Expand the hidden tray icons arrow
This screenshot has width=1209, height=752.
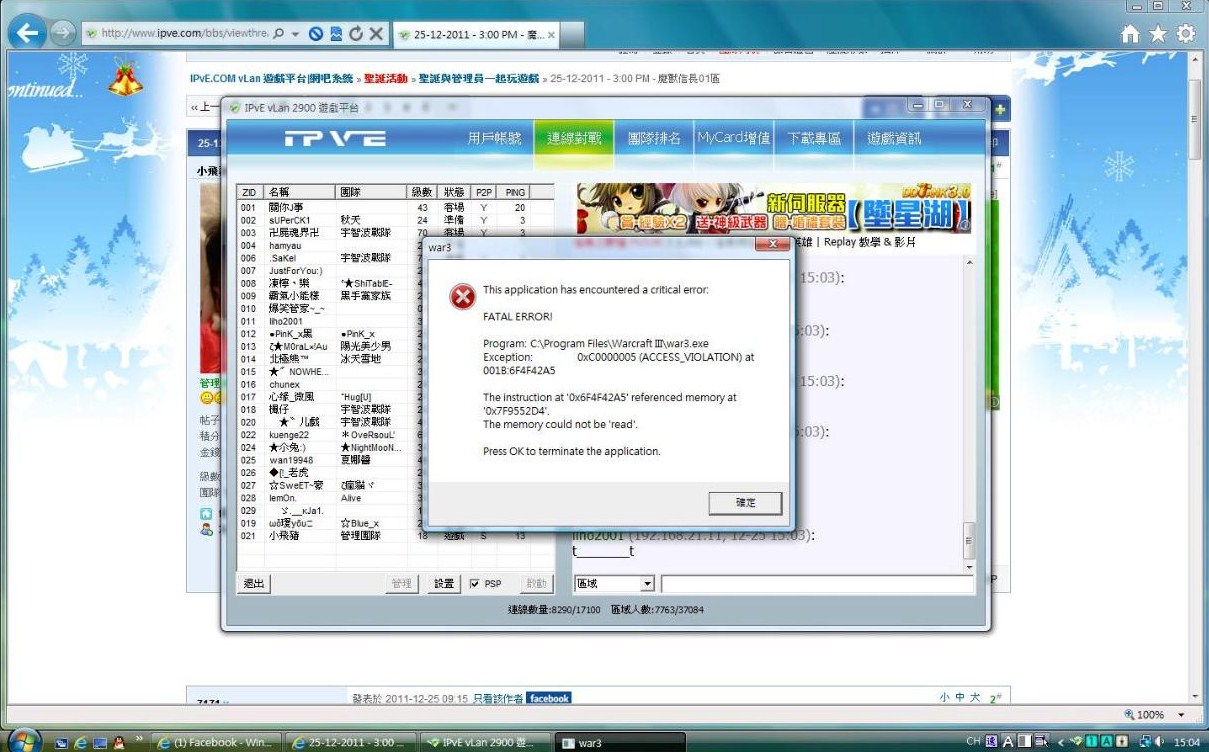coord(1061,742)
